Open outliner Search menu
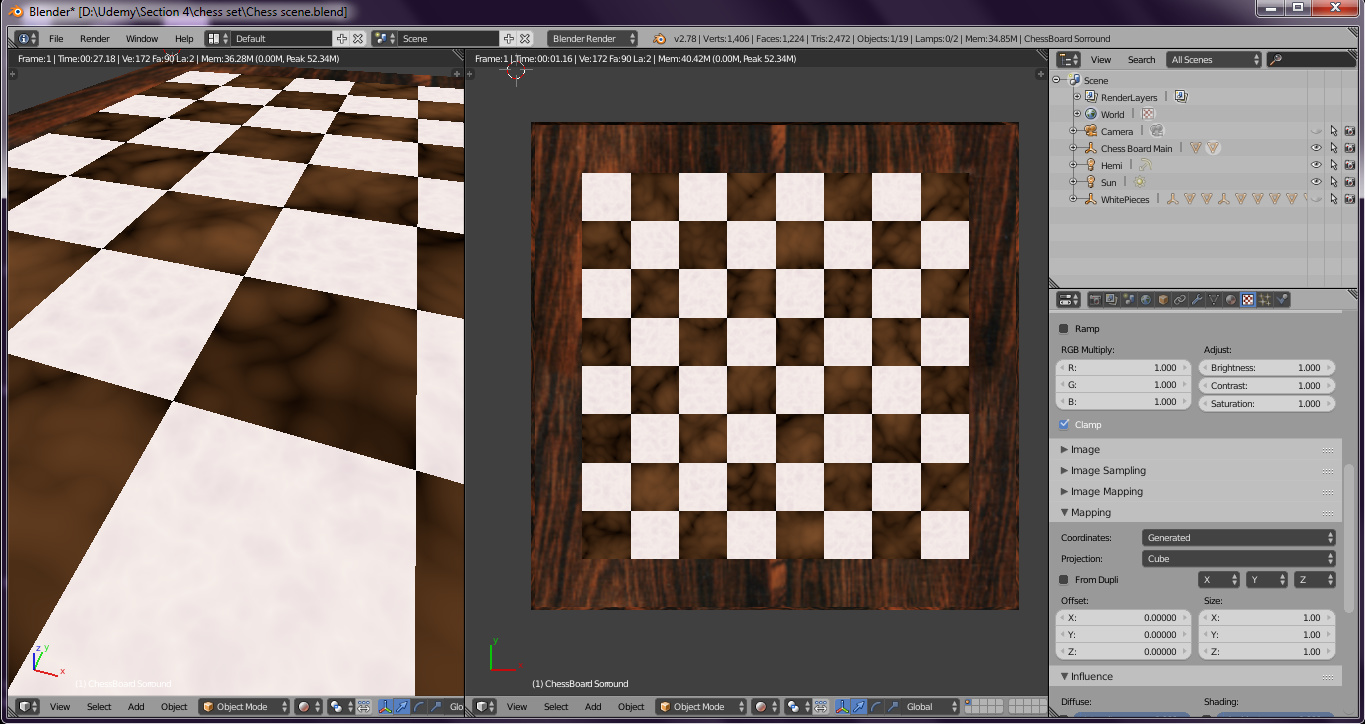Image resolution: width=1365 pixels, height=724 pixels. pos(1141,60)
